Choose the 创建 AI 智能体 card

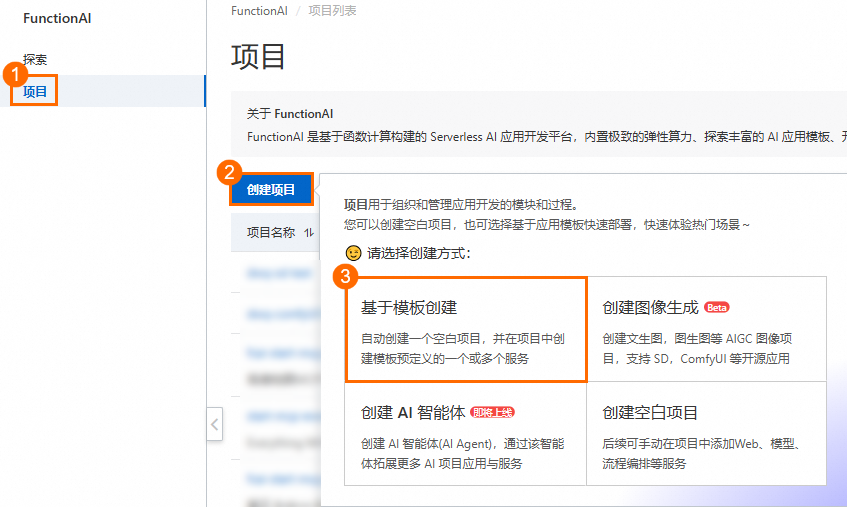click(466, 434)
